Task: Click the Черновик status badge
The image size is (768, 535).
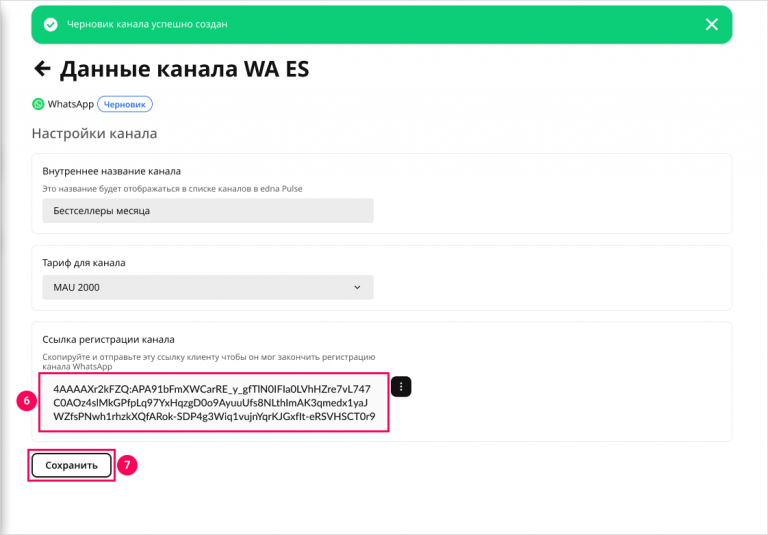Action: [x=125, y=104]
